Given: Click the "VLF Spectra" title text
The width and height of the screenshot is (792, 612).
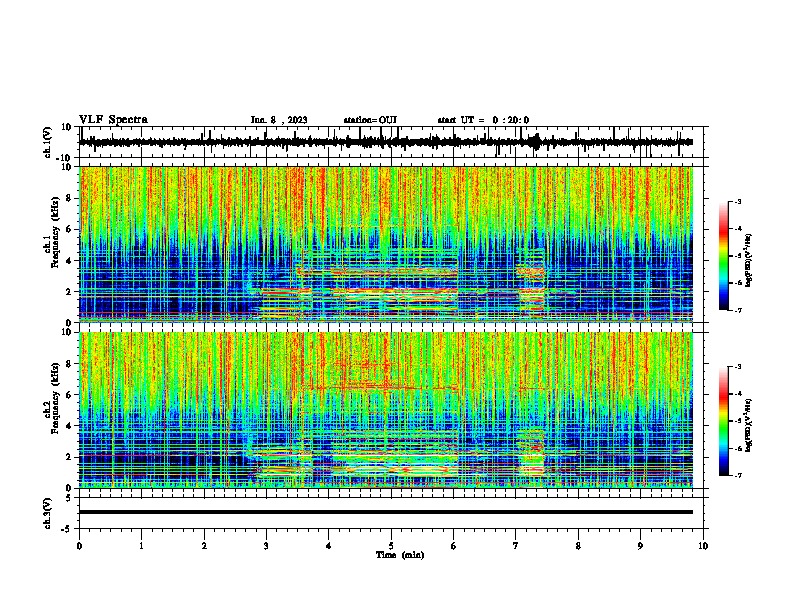Looking at the screenshot, I should (x=113, y=120).
